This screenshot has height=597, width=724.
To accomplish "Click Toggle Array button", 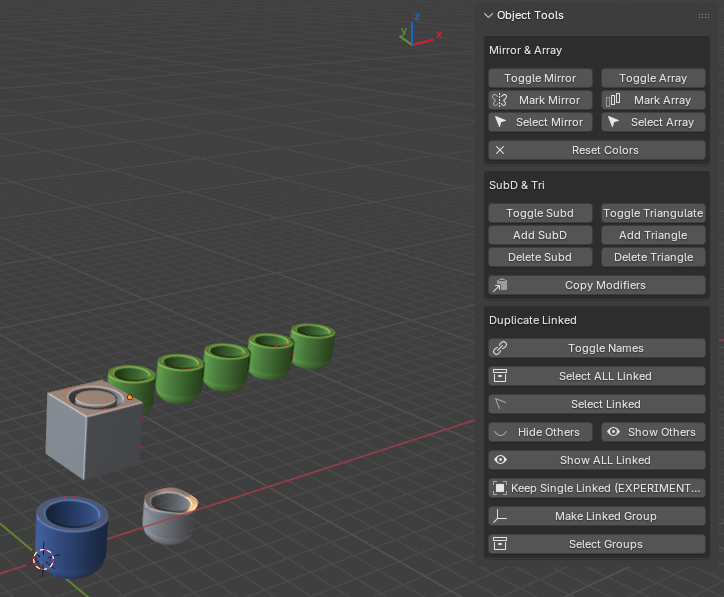I will [x=653, y=78].
